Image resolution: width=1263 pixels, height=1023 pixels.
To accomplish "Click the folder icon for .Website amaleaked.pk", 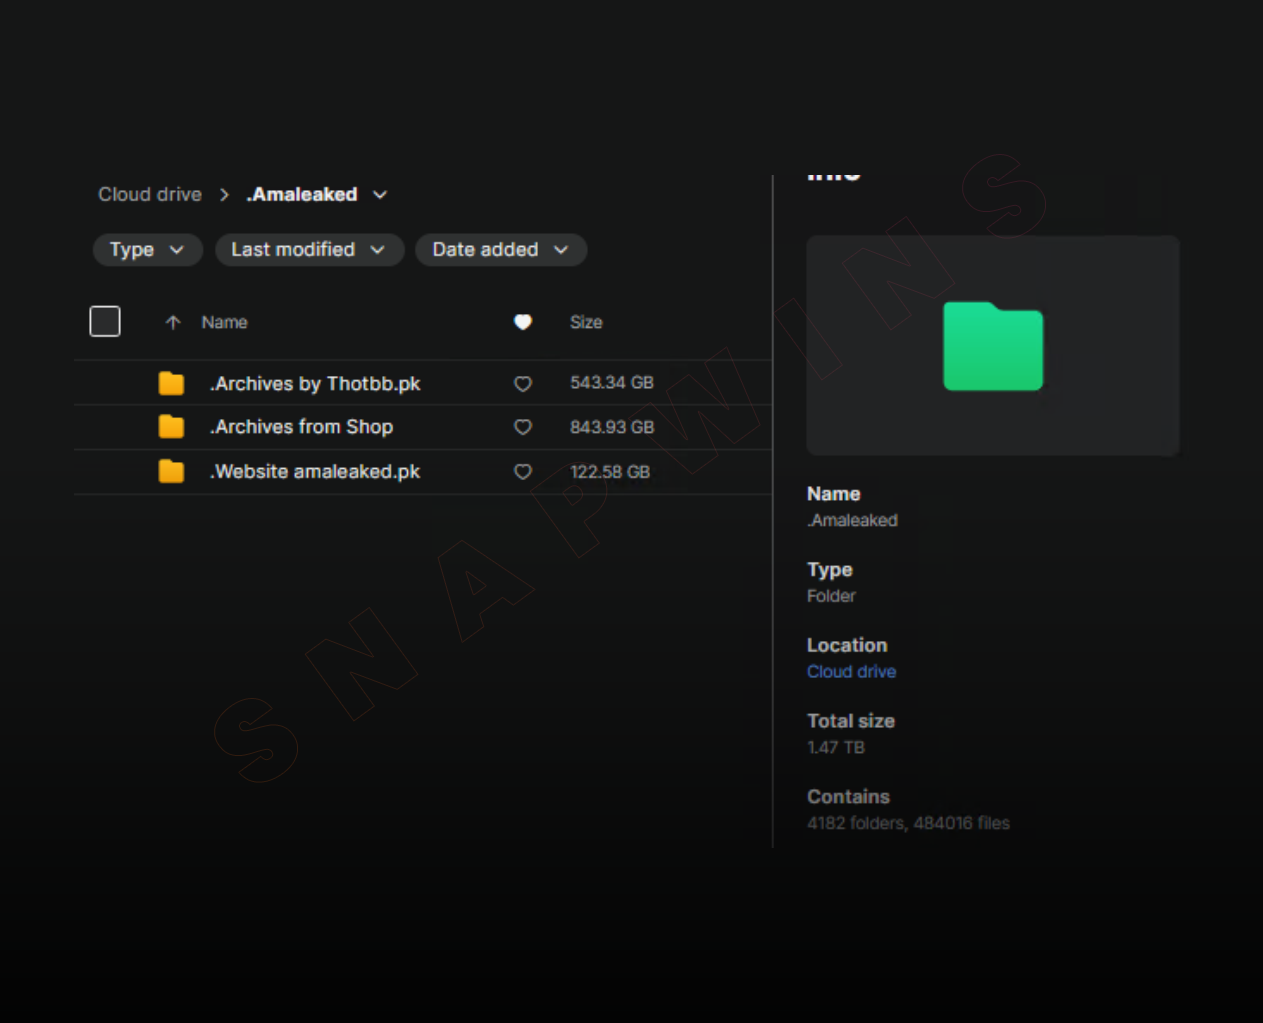I will tap(171, 471).
